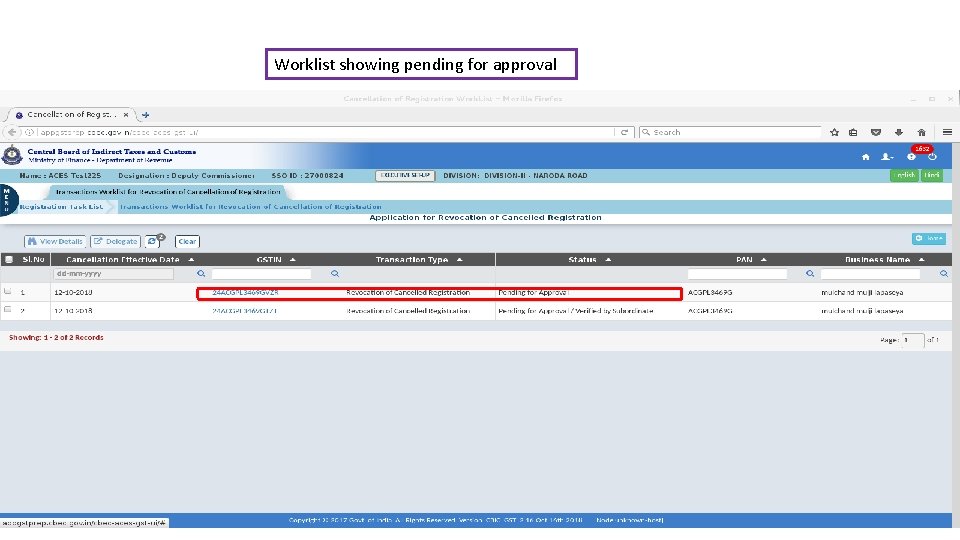Sort by Cancellation Effective Date arrow
960x540 pixels.
click(x=191, y=260)
